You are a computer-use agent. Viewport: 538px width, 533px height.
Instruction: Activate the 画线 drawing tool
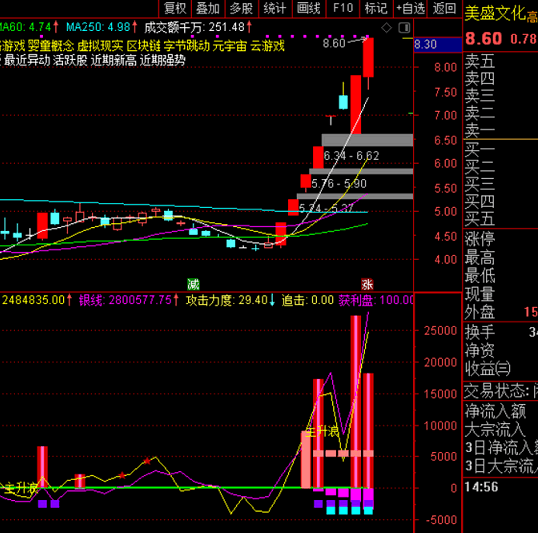point(308,8)
